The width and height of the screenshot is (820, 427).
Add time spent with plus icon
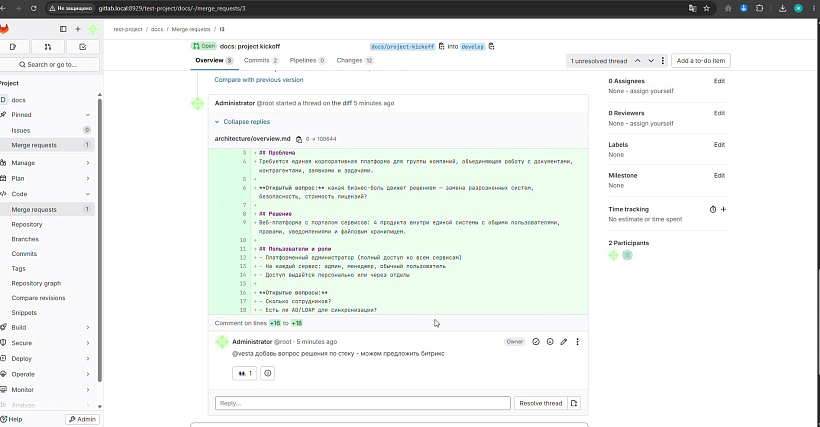click(724, 210)
